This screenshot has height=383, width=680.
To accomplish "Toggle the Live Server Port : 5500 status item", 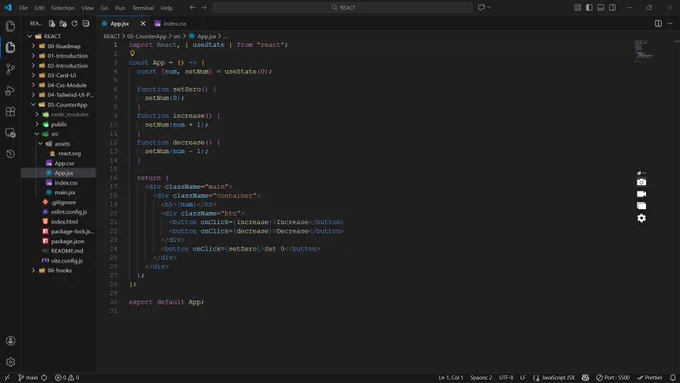I will [x=613, y=377].
